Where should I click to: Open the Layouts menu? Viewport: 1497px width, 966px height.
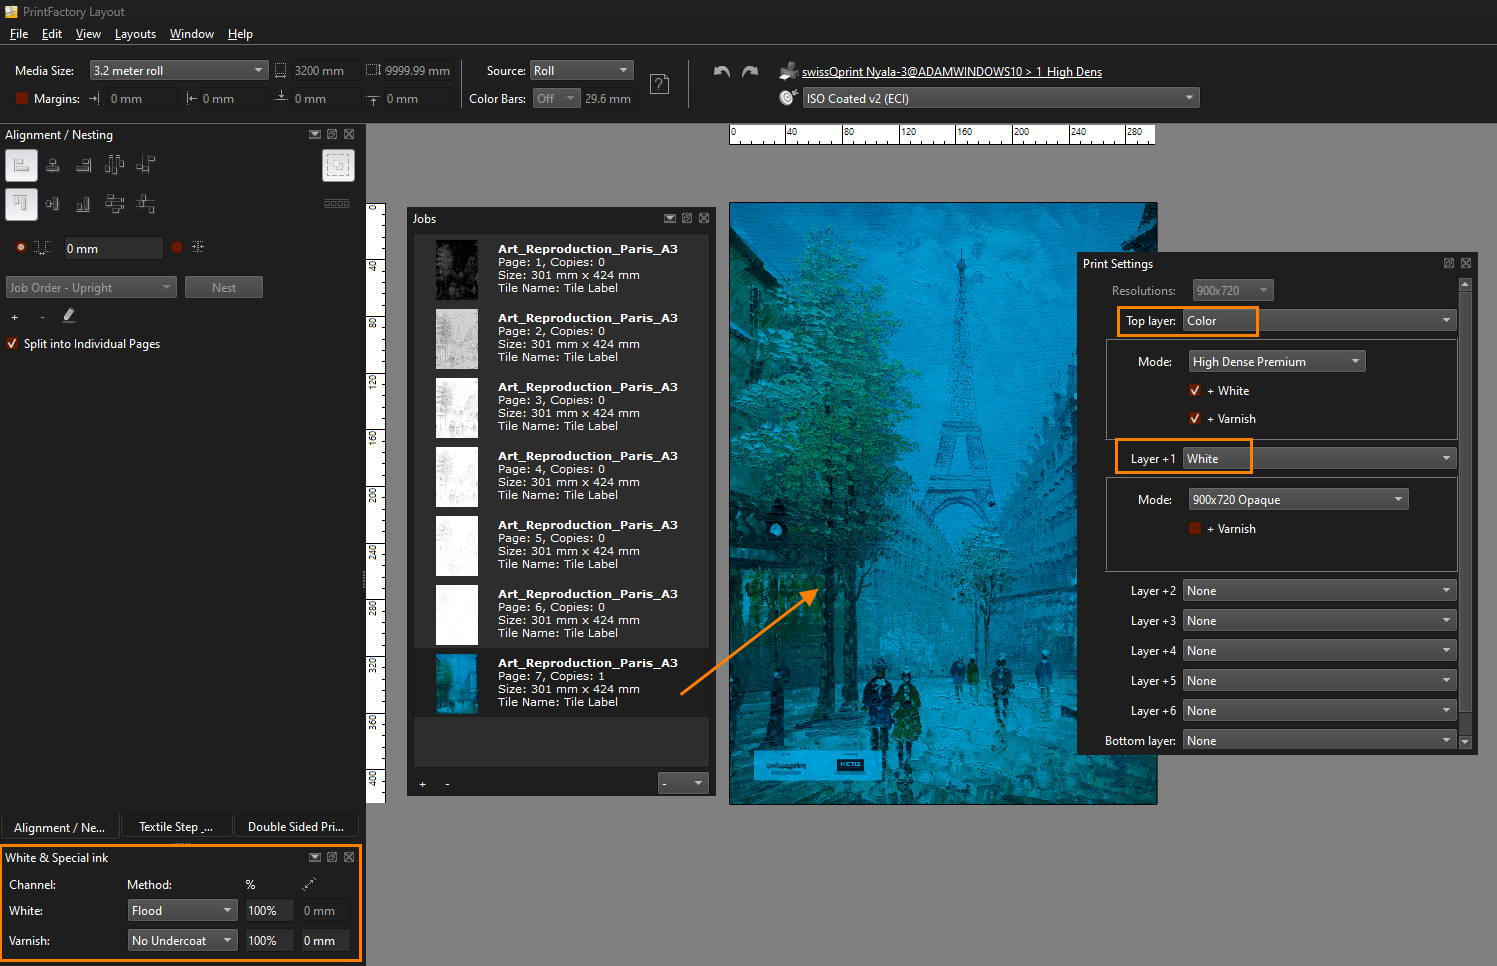(135, 33)
